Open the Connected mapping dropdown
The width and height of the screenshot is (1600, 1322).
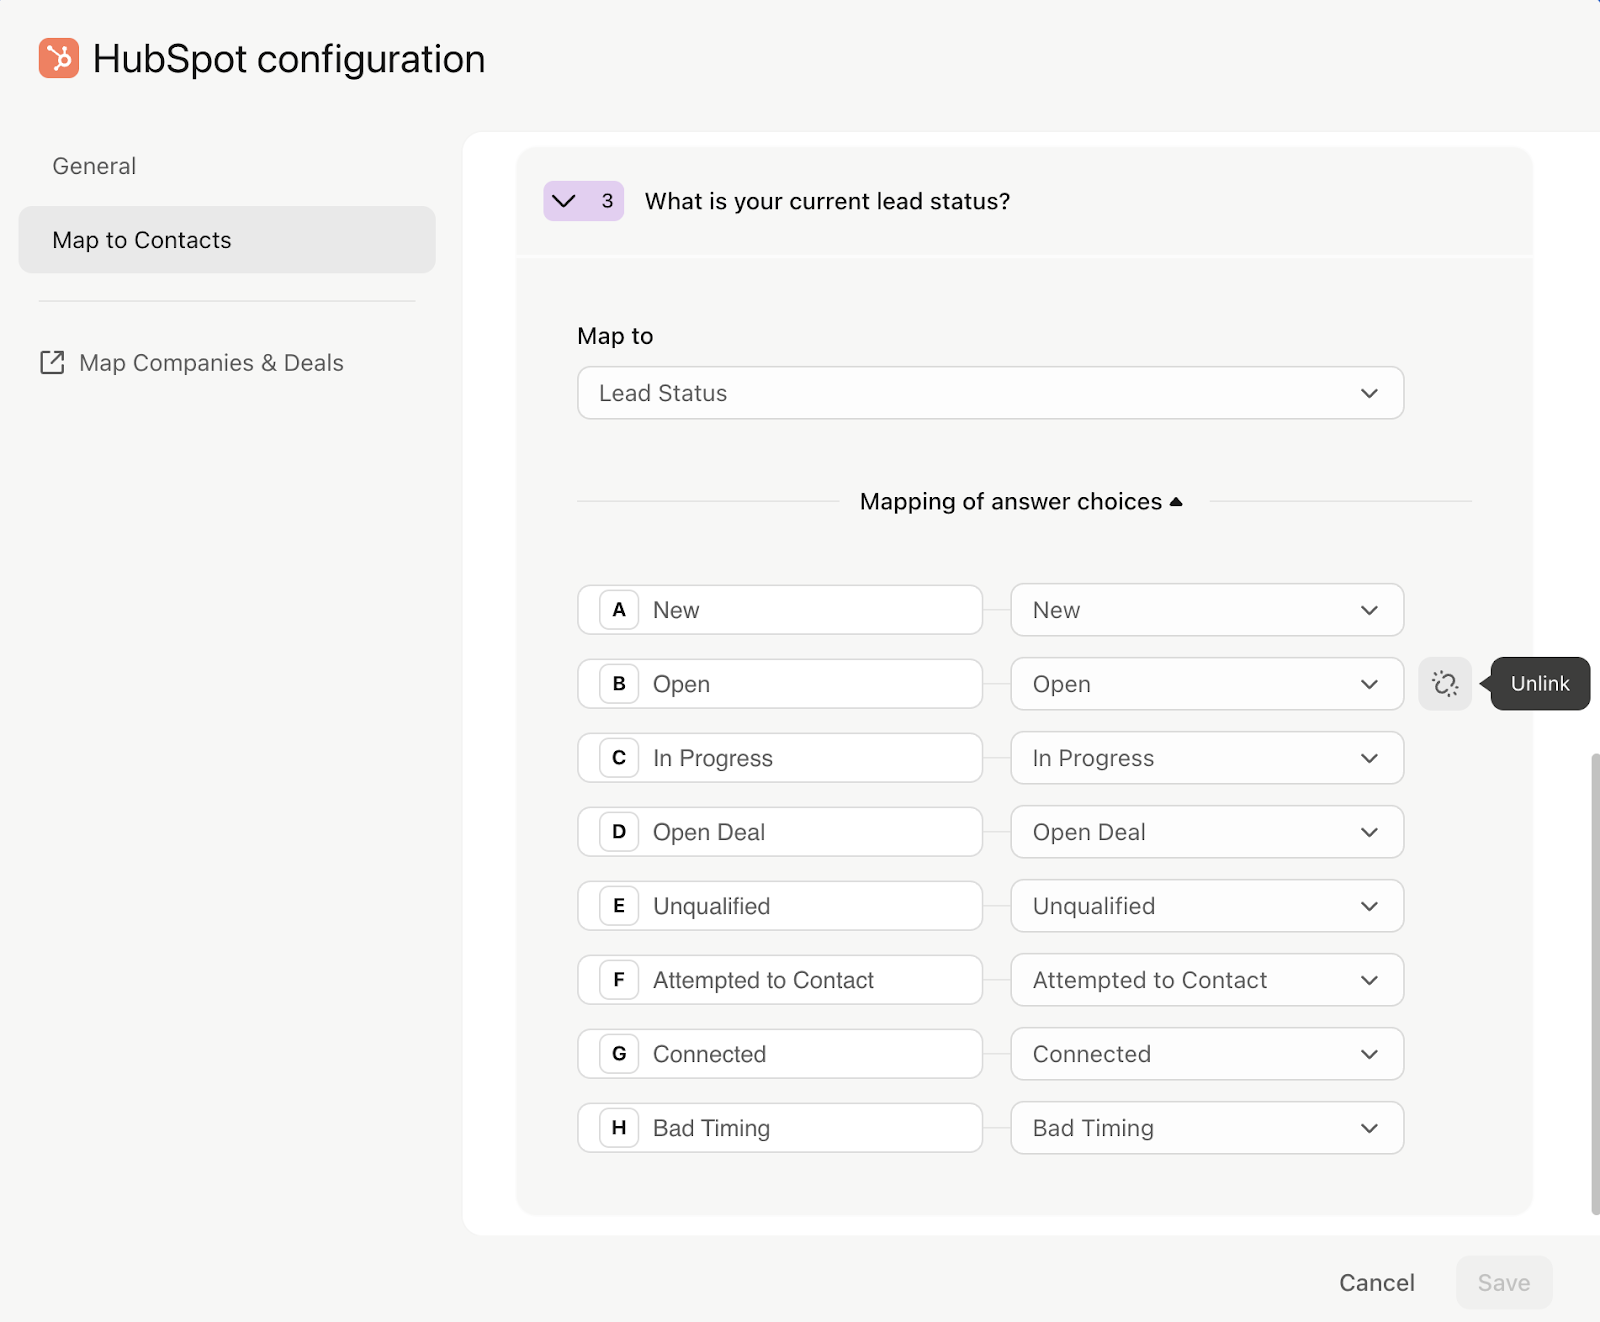1207,1054
